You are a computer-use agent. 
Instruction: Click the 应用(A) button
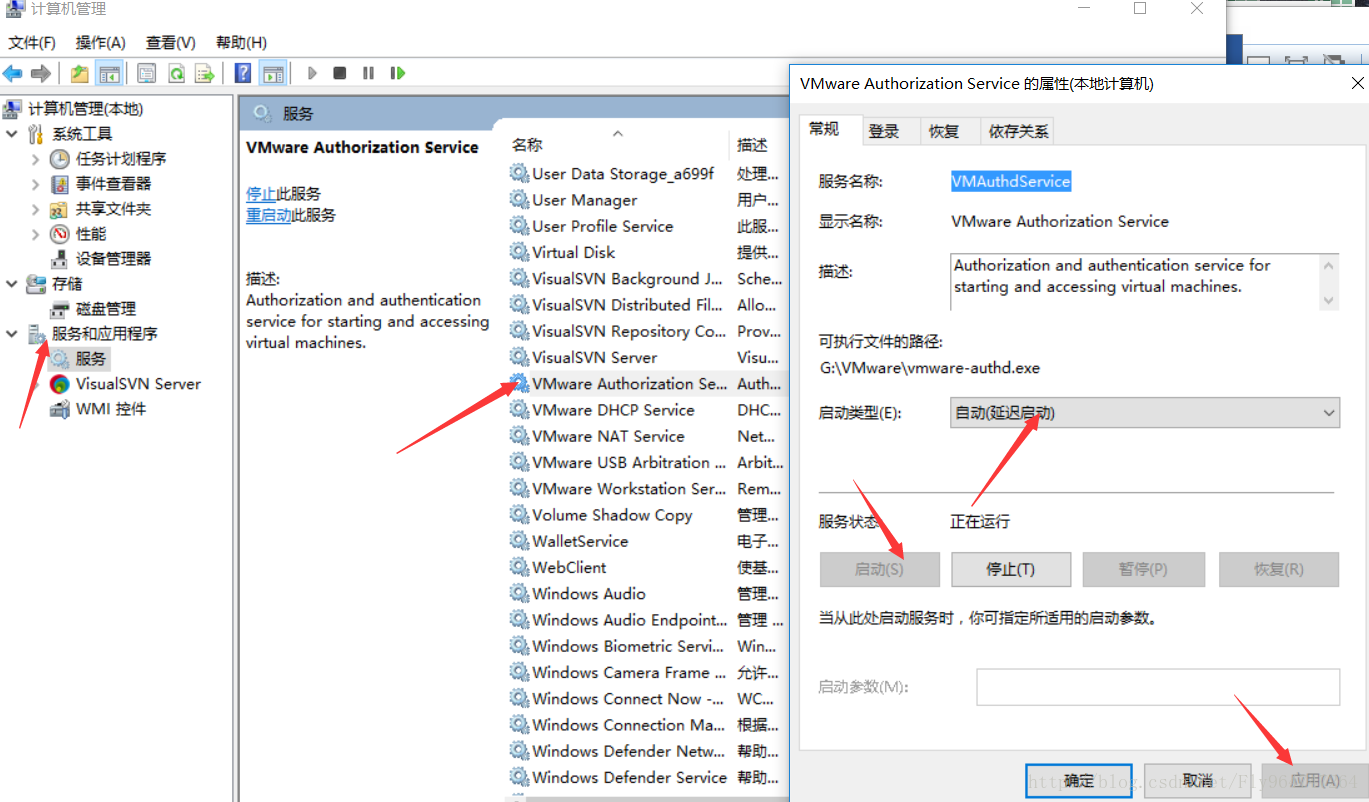click(x=1314, y=781)
